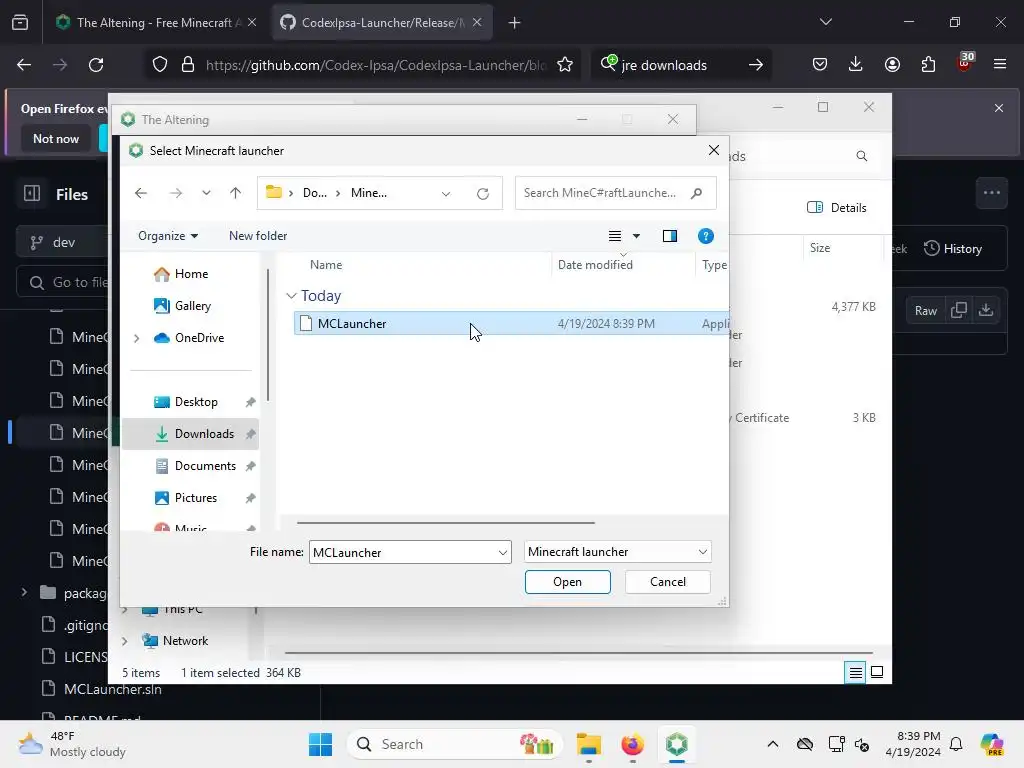Click Details in the Explorer window
The image size is (1024, 768).
click(x=837, y=208)
